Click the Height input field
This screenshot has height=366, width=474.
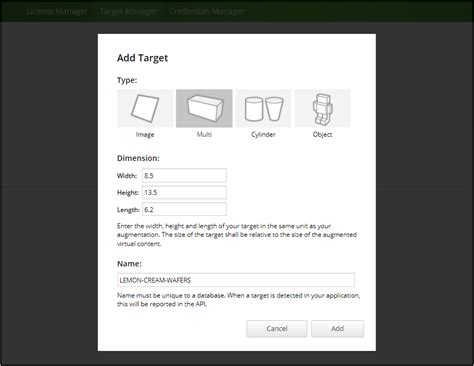(x=184, y=192)
